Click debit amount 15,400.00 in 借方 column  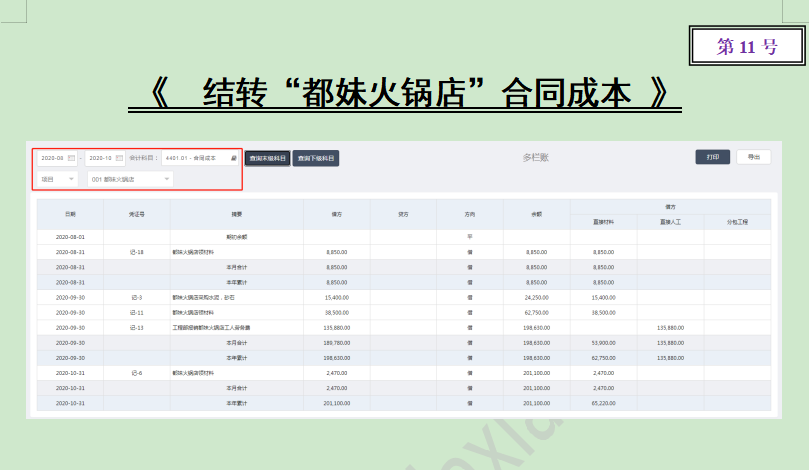(337, 298)
